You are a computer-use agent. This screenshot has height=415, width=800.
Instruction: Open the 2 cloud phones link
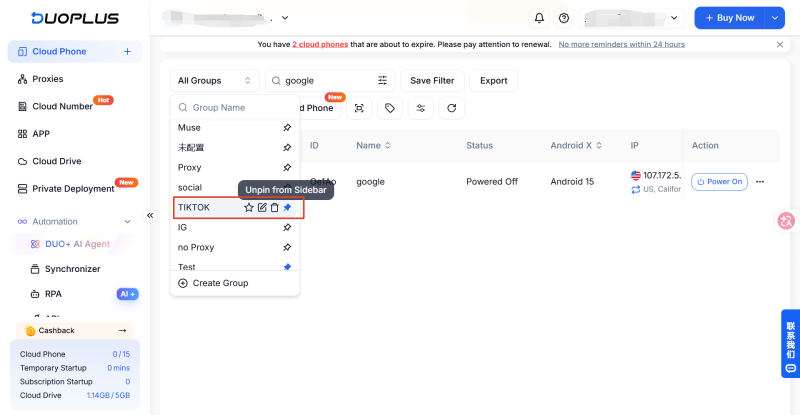pos(320,44)
